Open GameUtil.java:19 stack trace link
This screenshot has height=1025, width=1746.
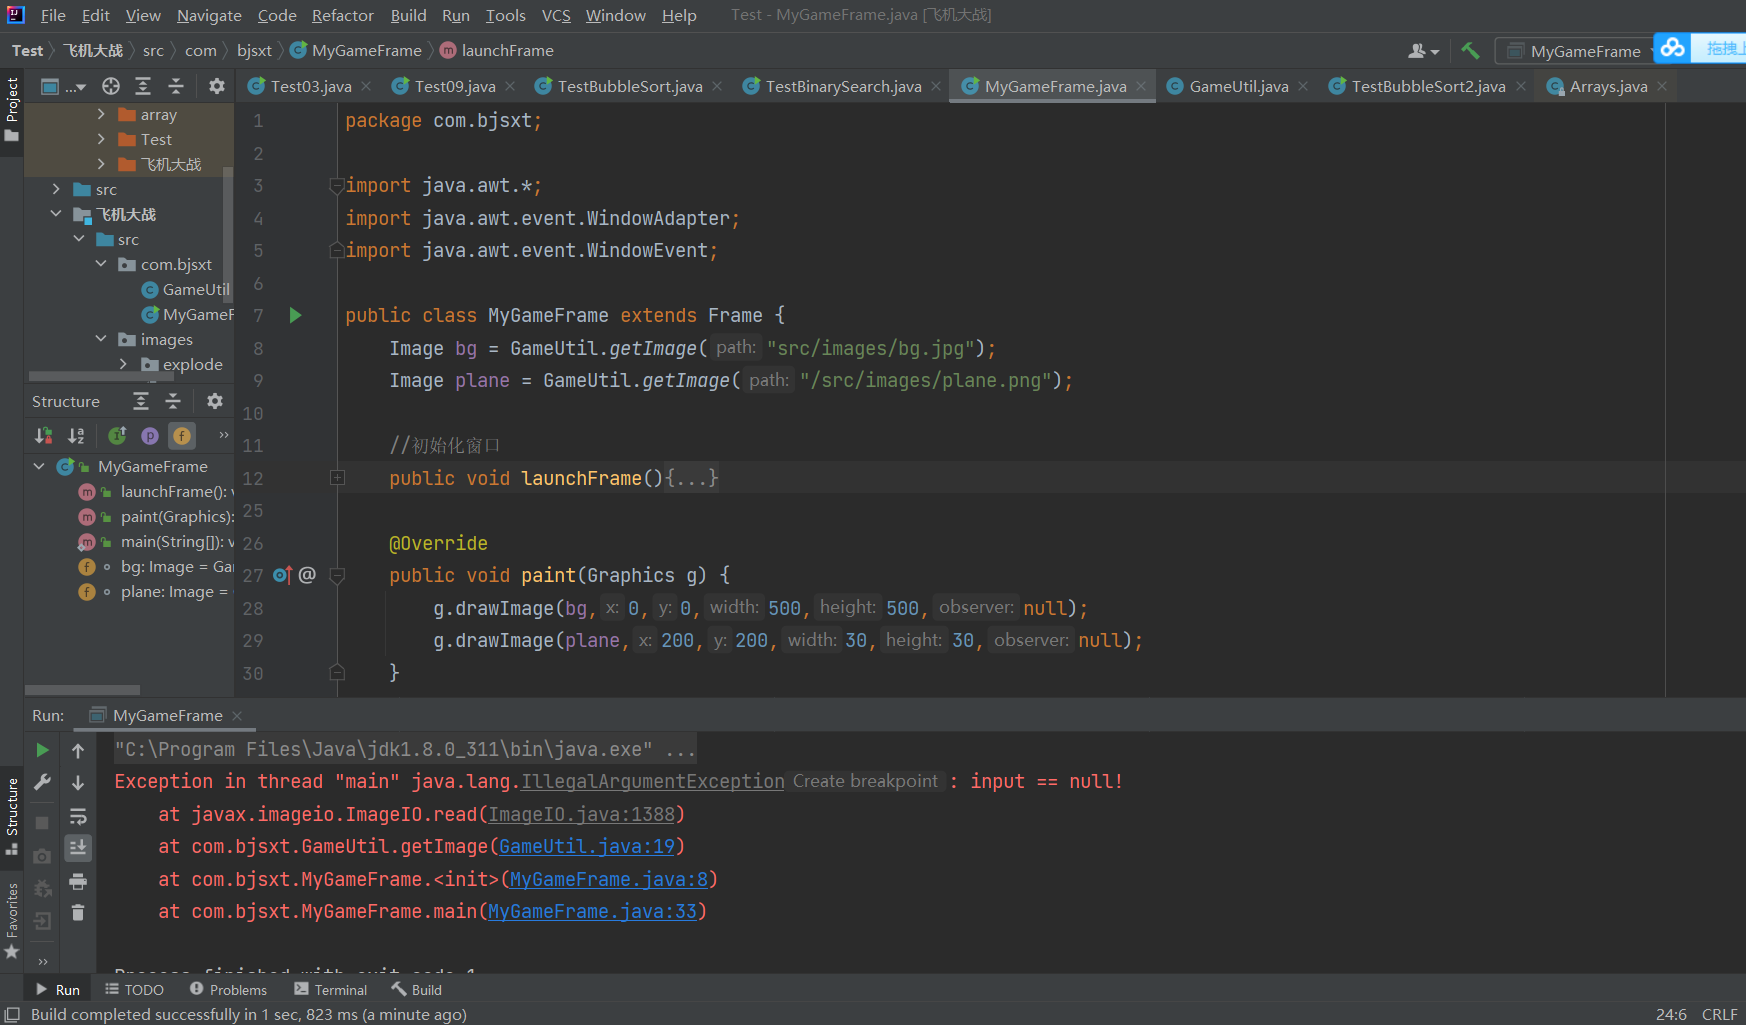click(587, 846)
